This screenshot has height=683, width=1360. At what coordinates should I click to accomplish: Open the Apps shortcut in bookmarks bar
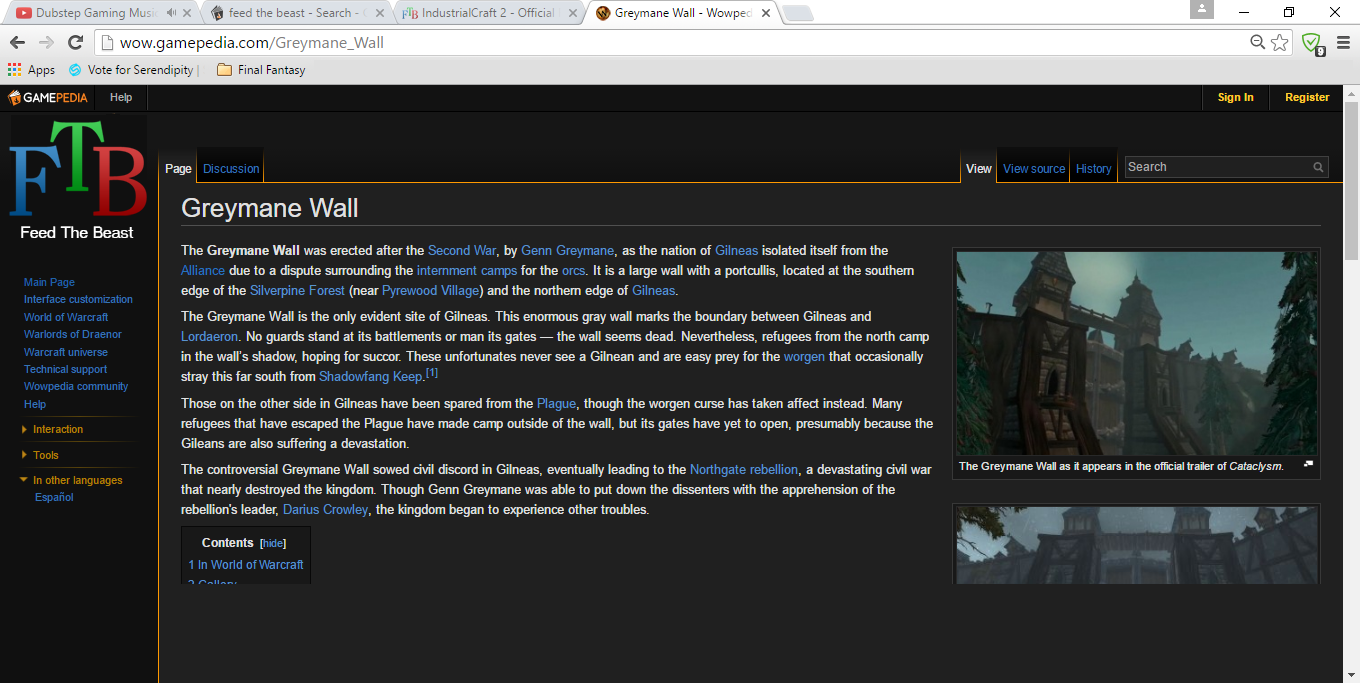pos(31,70)
